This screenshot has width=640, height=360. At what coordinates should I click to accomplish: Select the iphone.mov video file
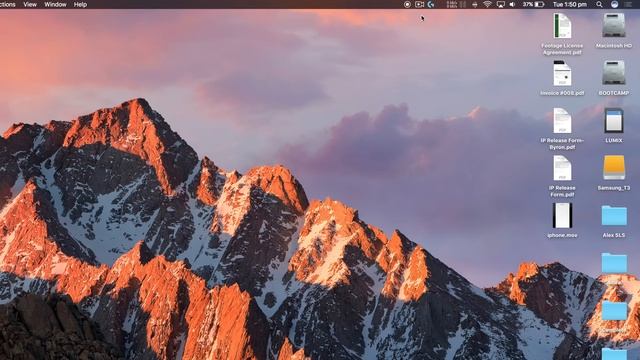(x=562, y=216)
